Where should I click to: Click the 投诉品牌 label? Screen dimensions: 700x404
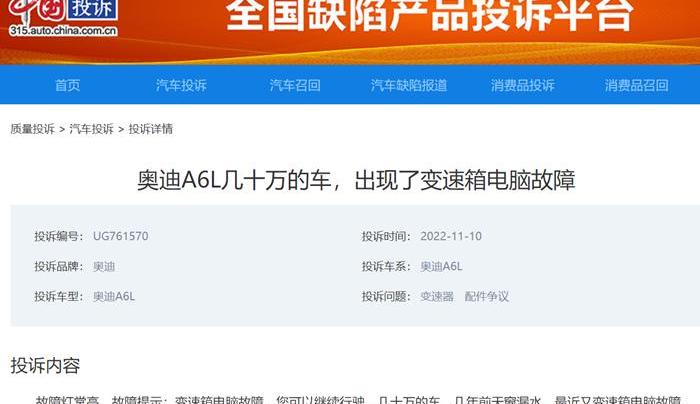tap(58, 267)
